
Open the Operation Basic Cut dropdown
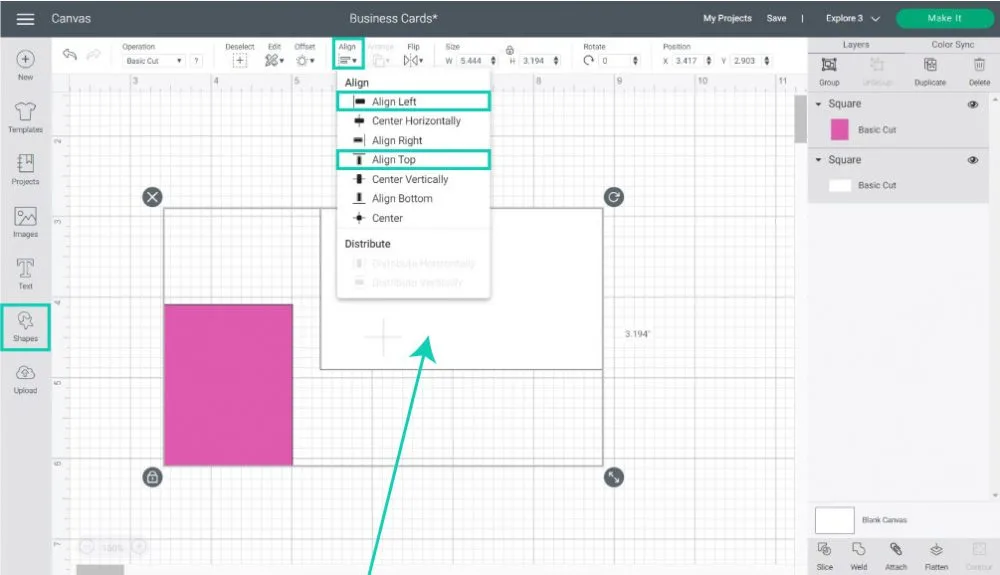coord(153,61)
